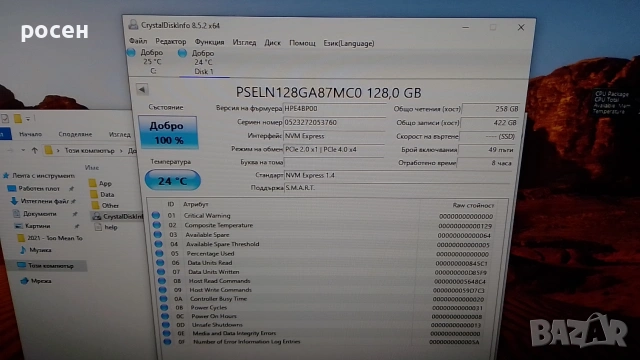
Task: Click the CrystalDiskInfo title bar app icon
Action: pyautogui.click(x=133, y=24)
